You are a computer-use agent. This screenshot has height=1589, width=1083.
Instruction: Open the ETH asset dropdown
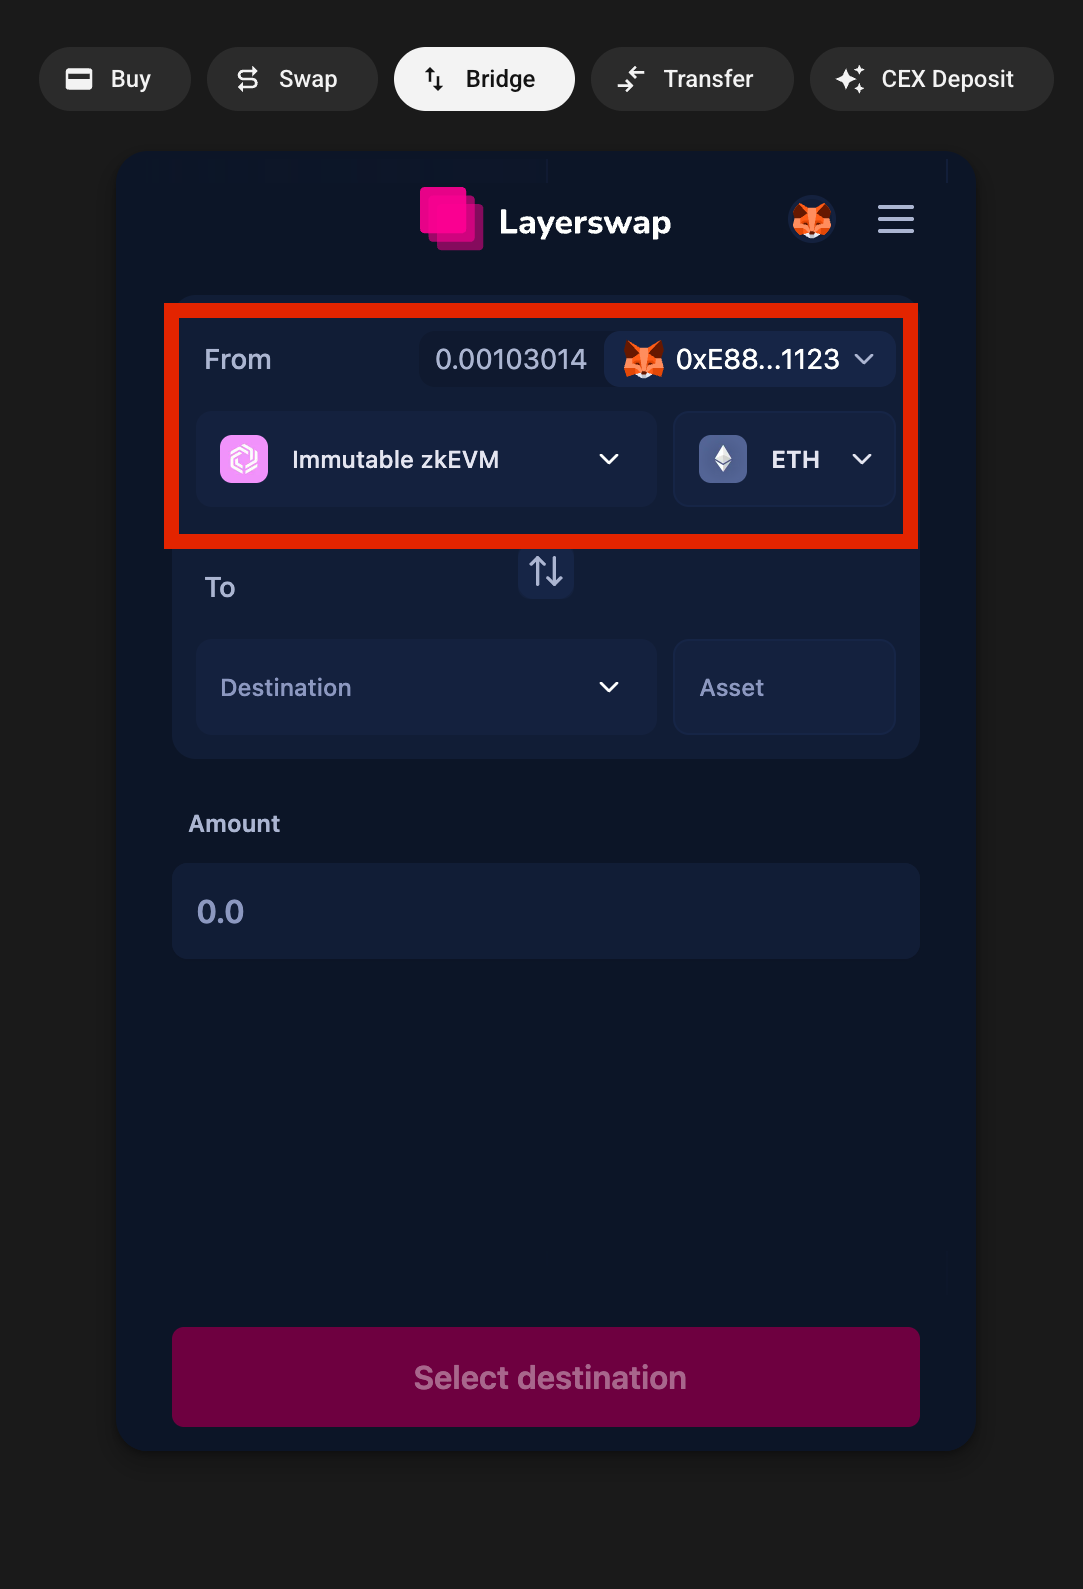(x=784, y=459)
